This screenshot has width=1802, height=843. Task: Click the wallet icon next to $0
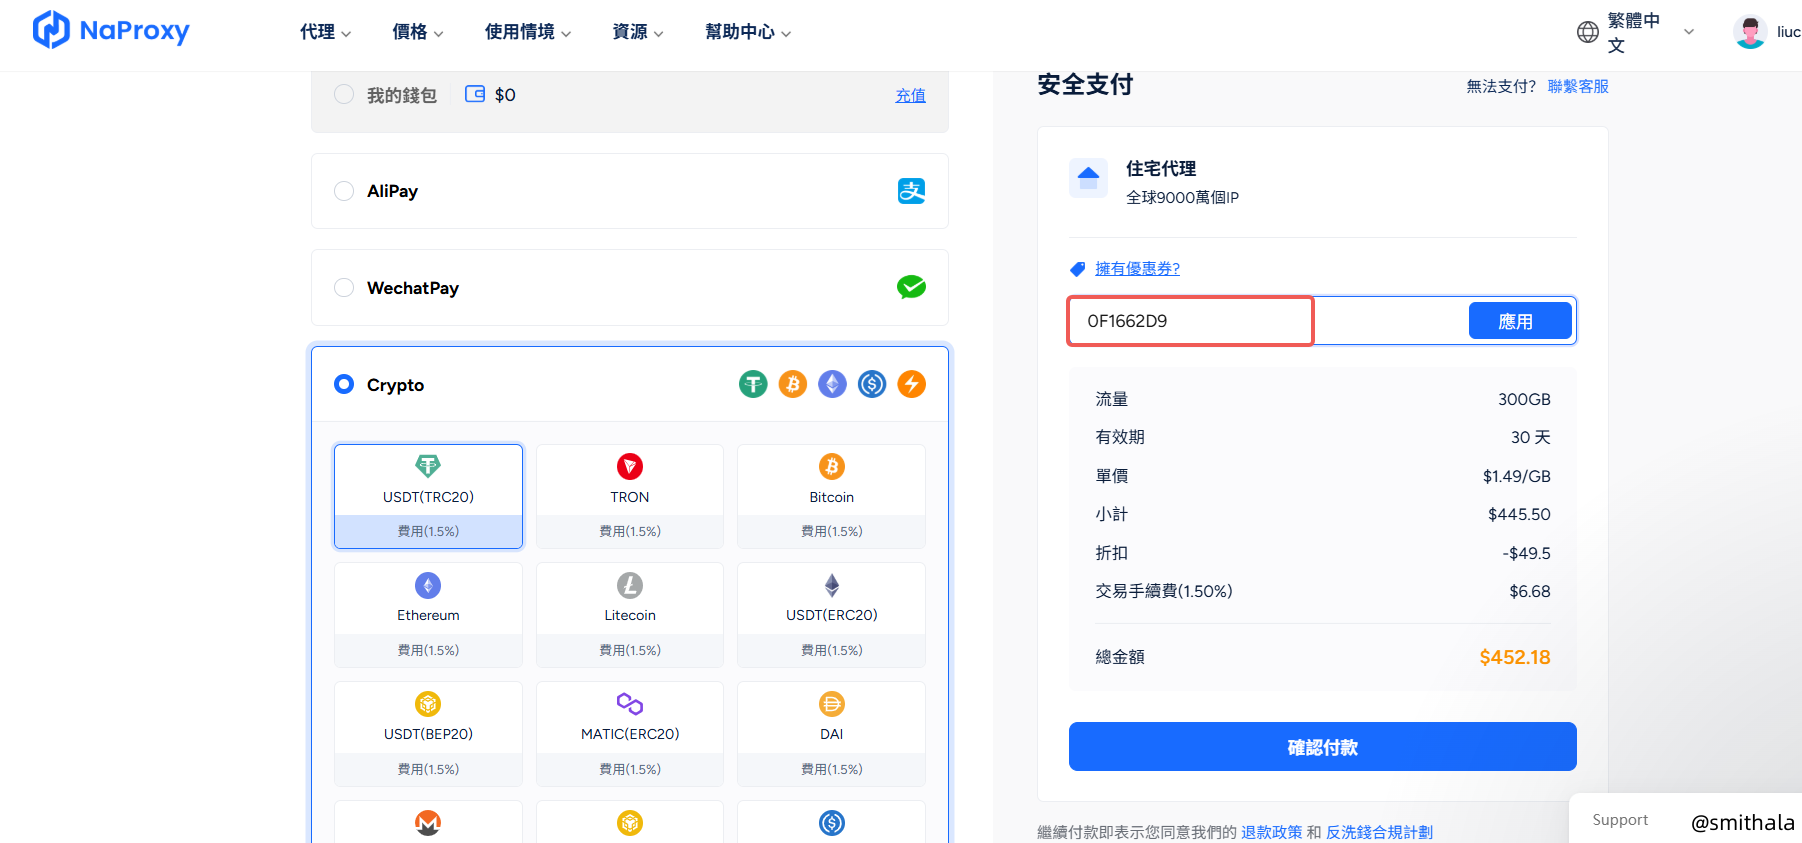pyautogui.click(x=475, y=94)
